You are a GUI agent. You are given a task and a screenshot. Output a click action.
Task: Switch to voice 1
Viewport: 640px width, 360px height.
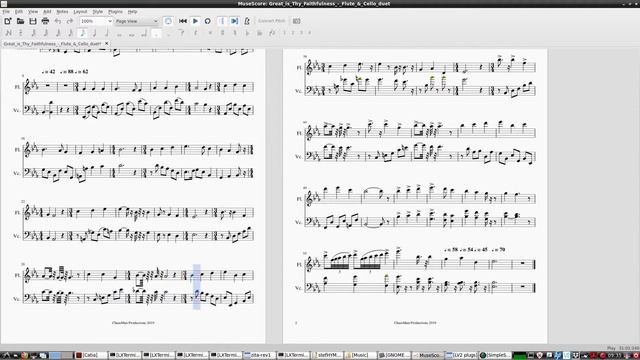pos(284,33)
